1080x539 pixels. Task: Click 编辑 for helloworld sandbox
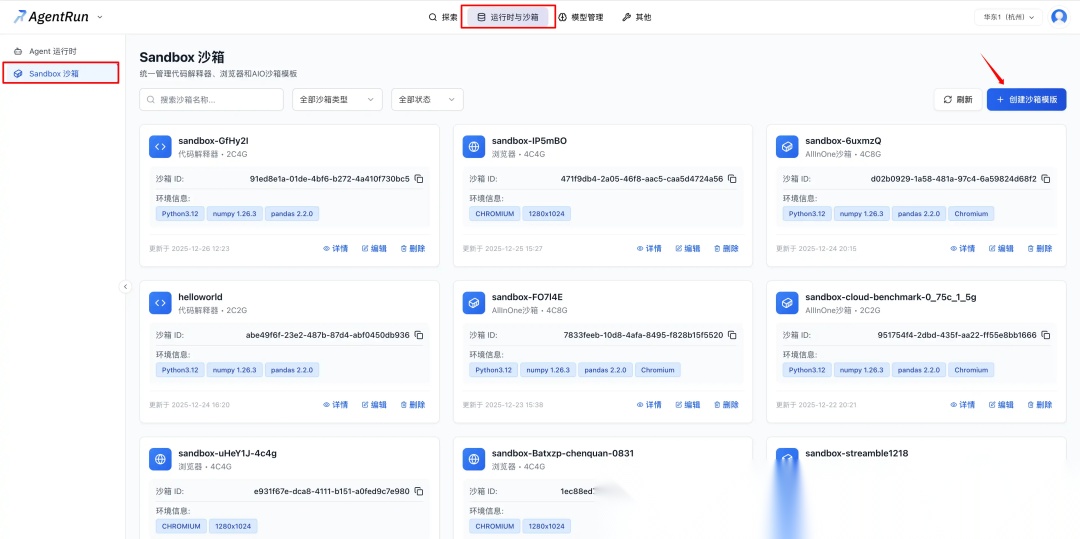point(374,405)
